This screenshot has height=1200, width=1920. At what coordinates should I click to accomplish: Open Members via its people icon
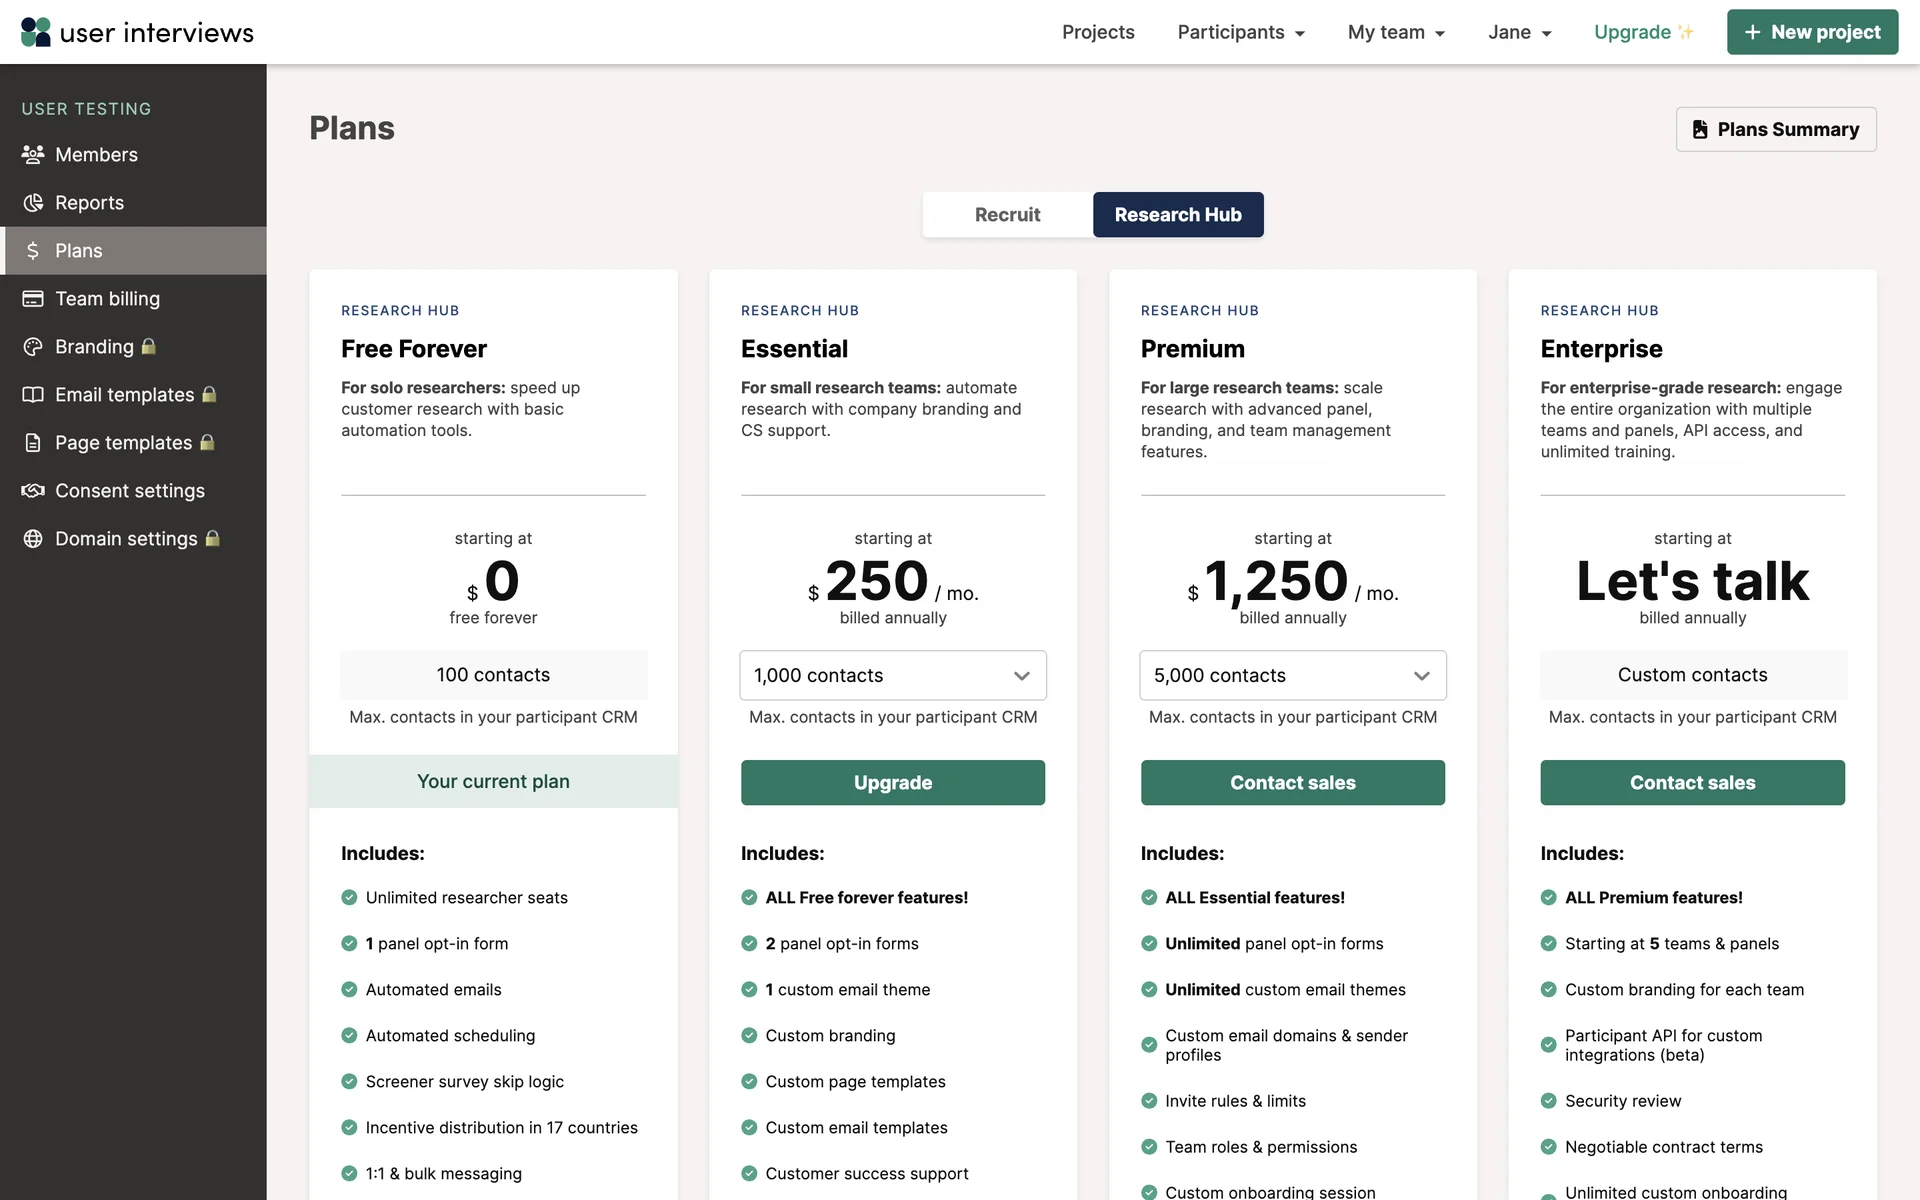tap(33, 155)
